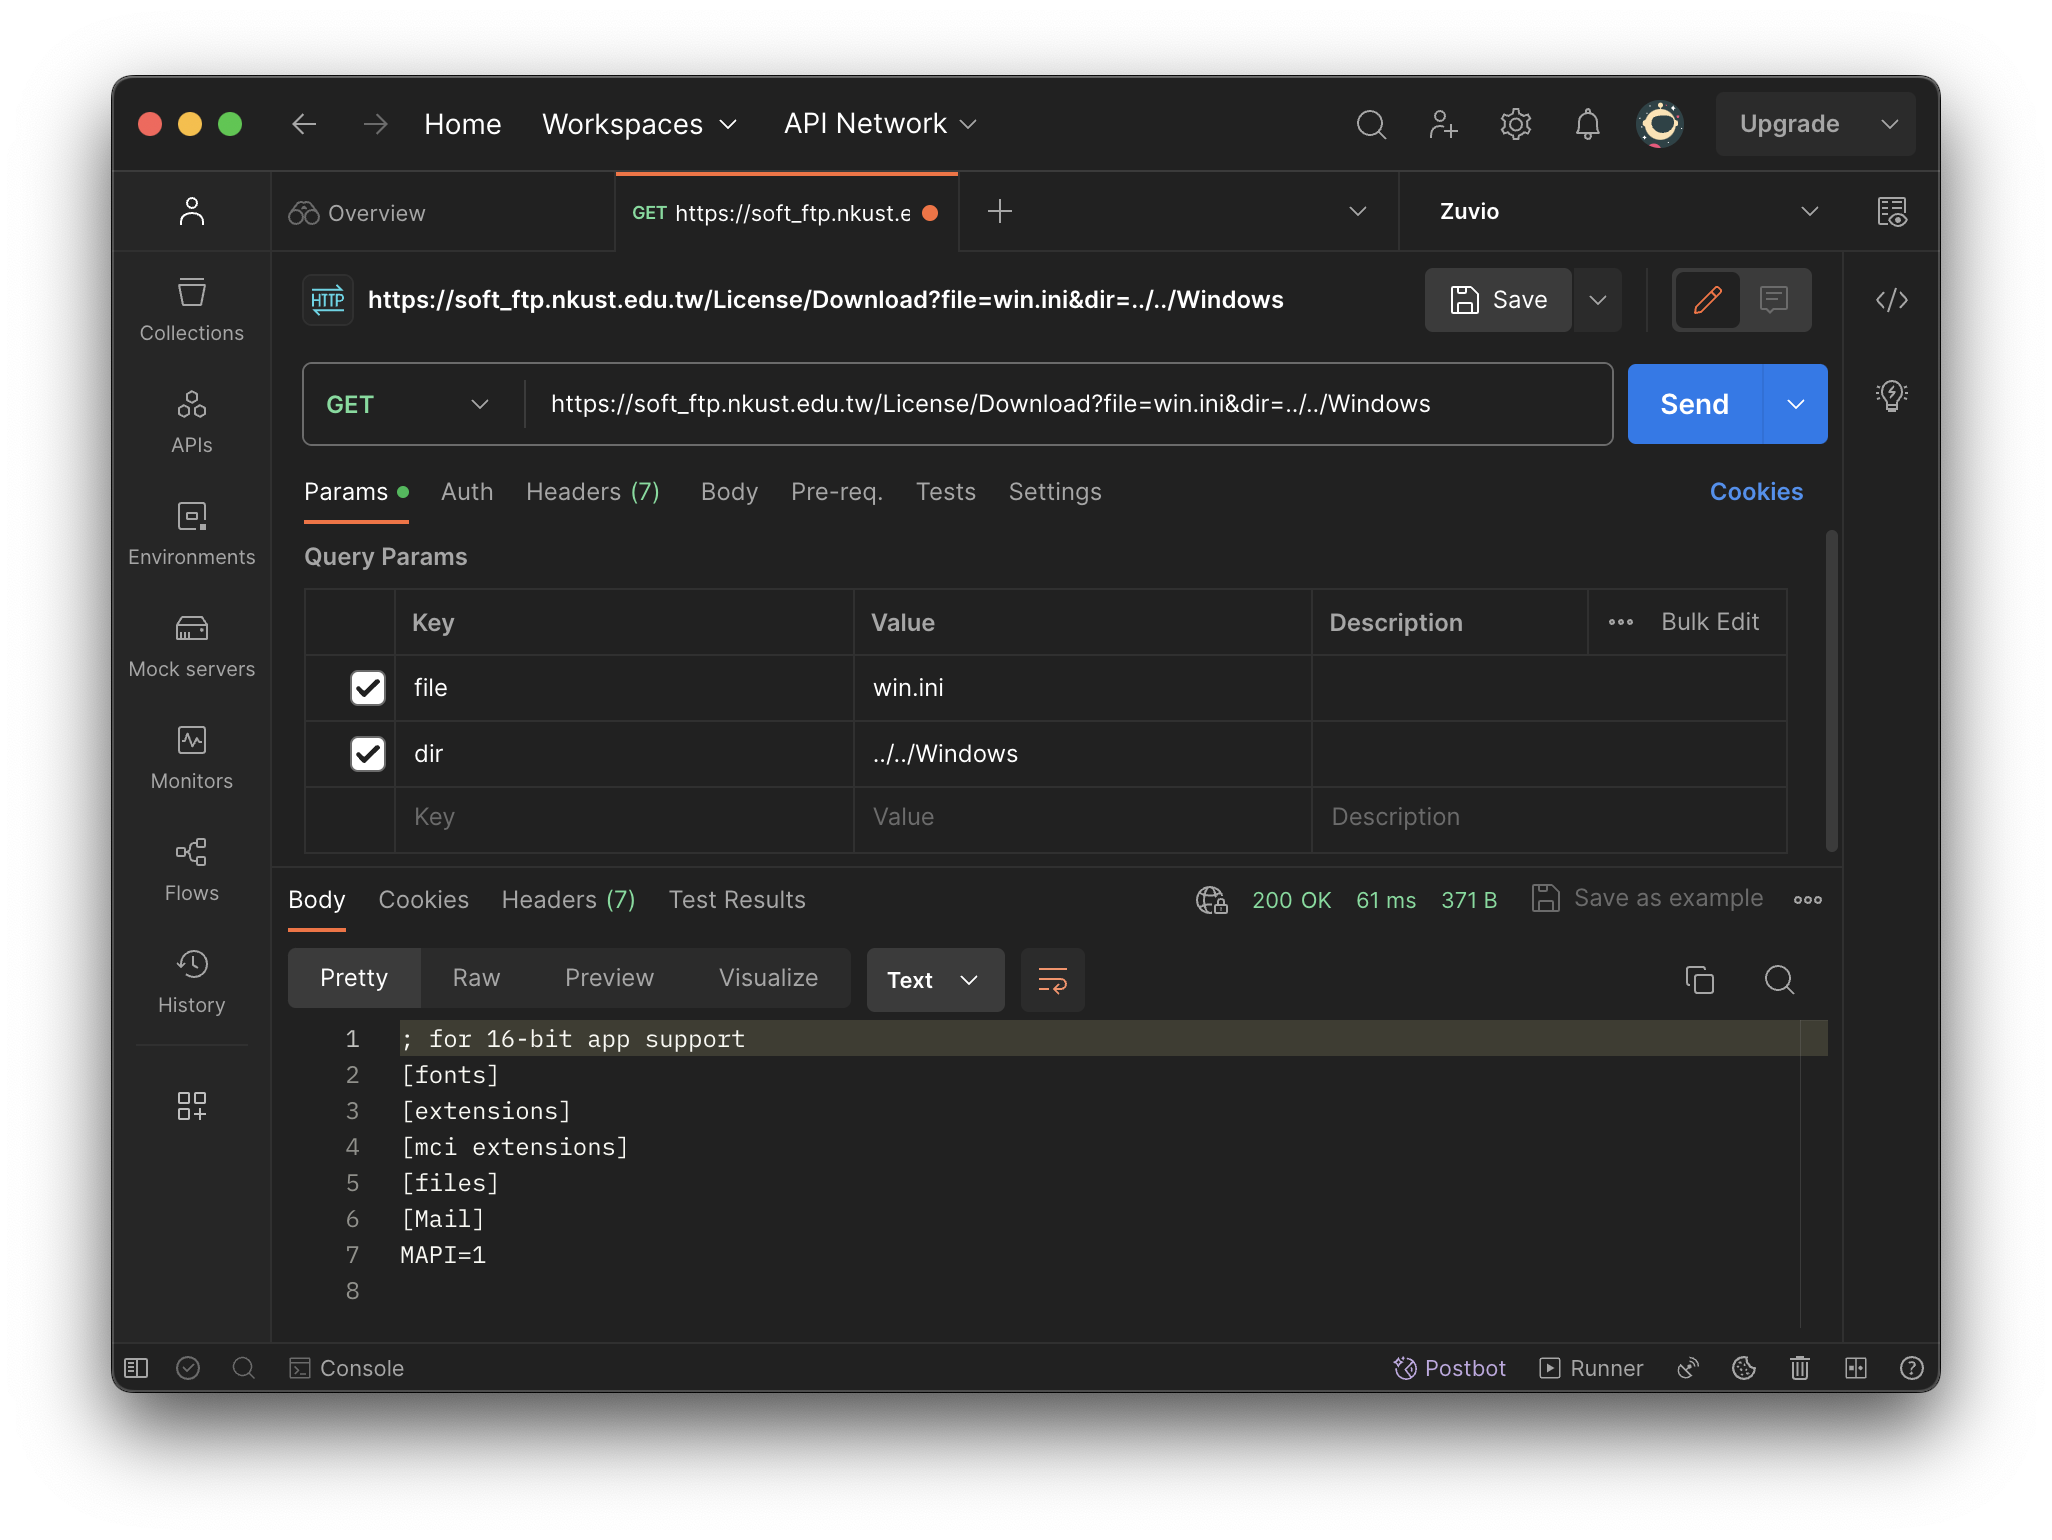
Task: Open Postbot
Action: coord(1449,1367)
